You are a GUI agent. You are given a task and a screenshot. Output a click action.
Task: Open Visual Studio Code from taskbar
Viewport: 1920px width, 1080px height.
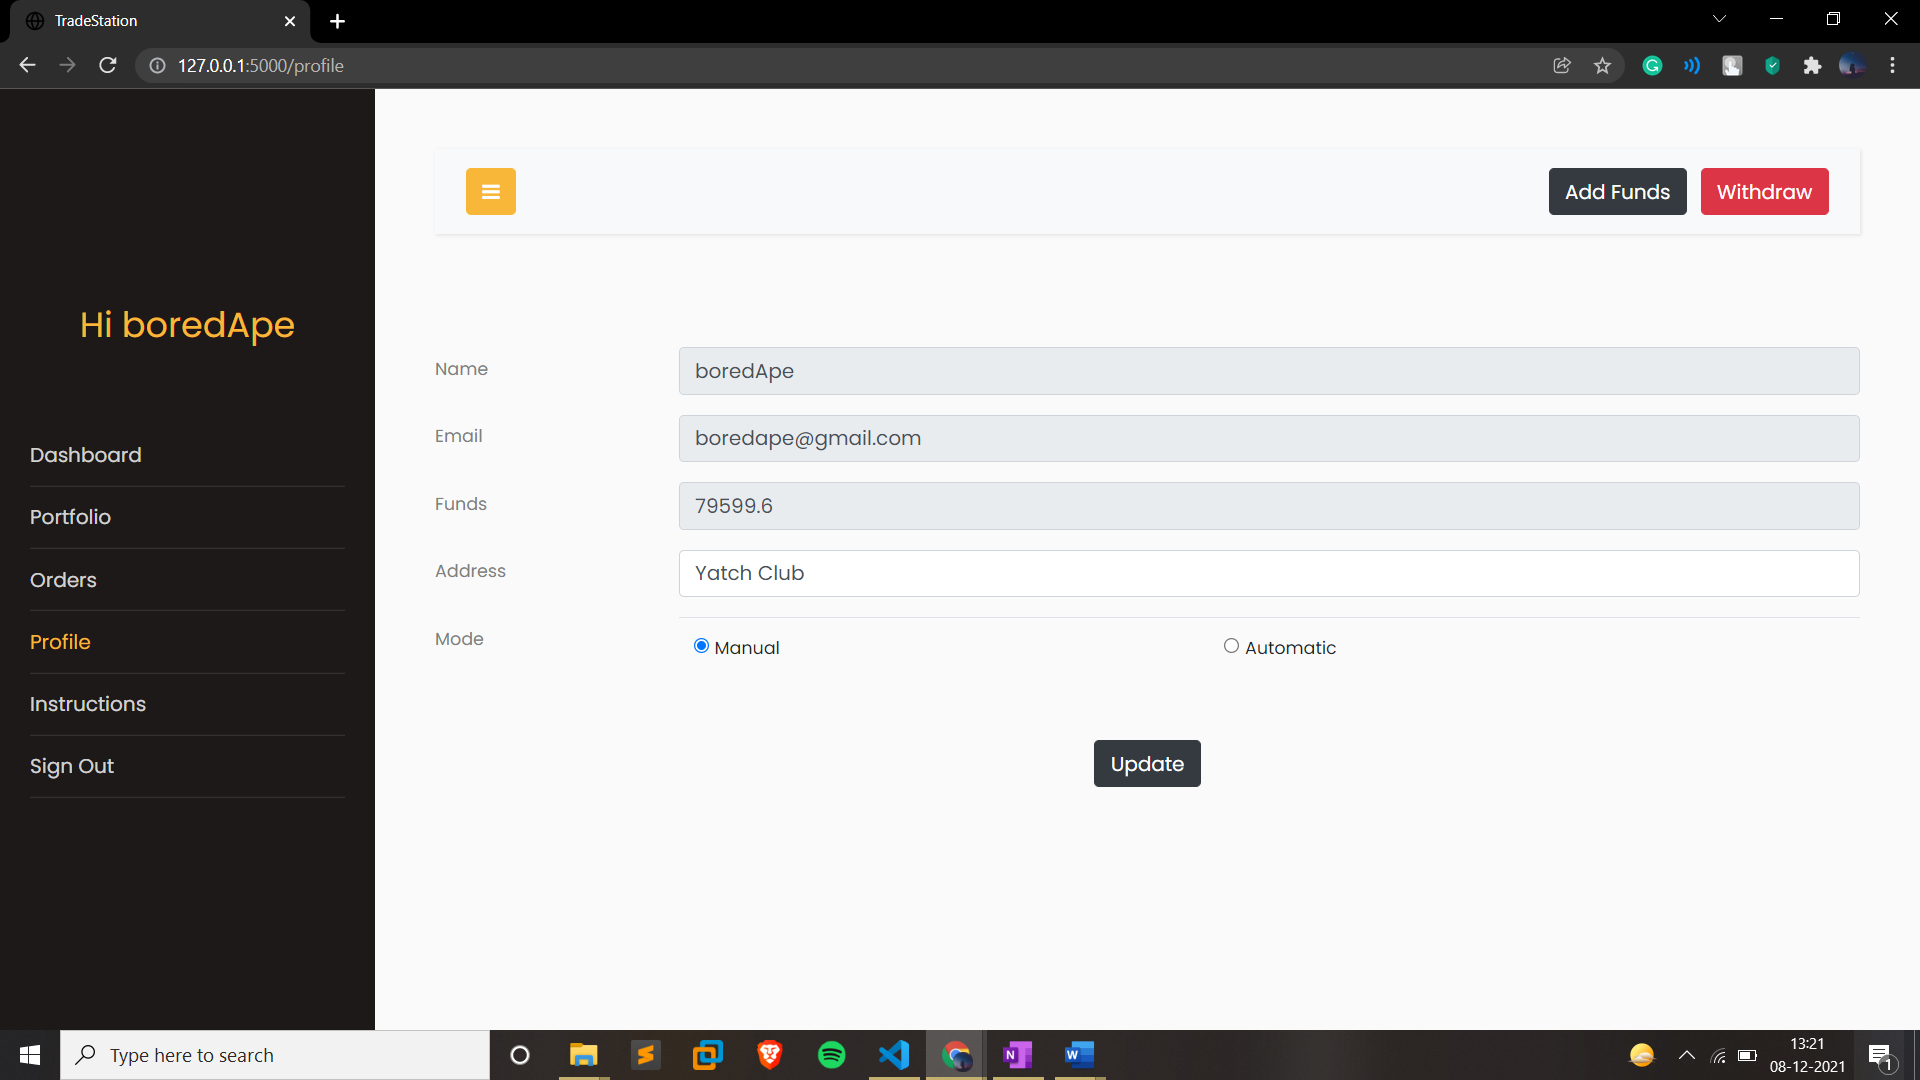[x=894, y=1055]
